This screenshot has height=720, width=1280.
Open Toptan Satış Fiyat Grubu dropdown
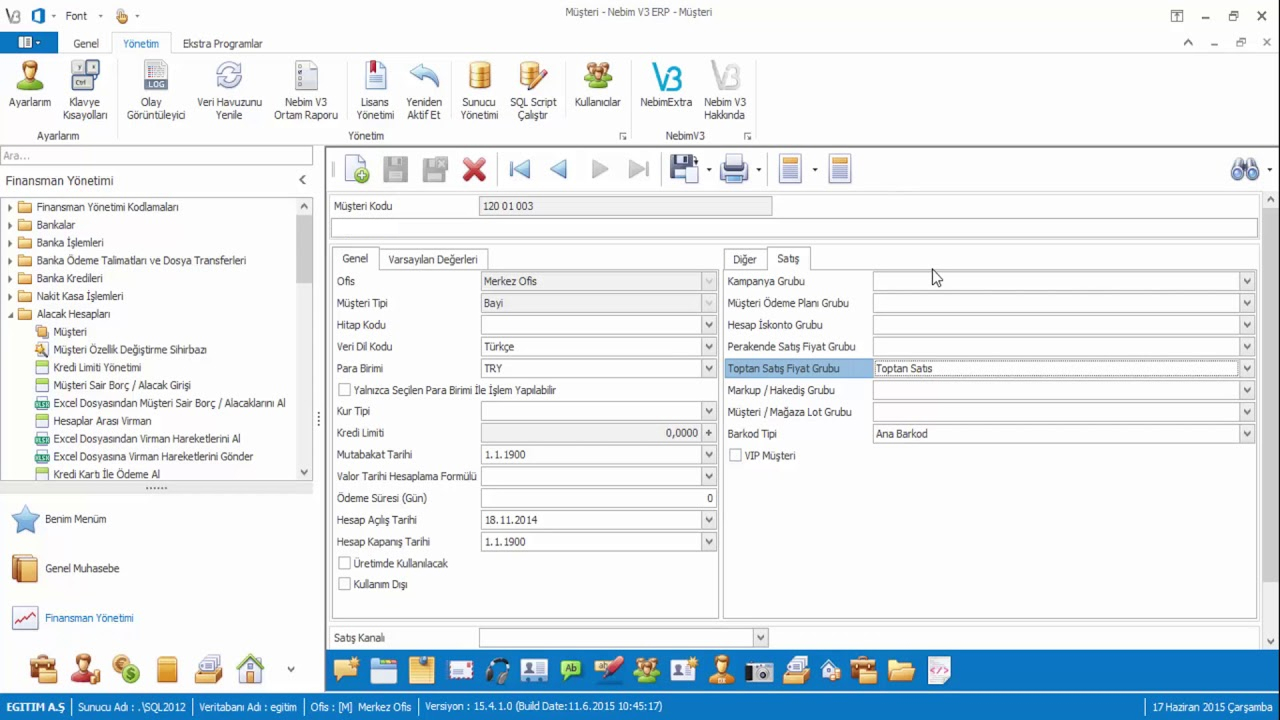1247,368
